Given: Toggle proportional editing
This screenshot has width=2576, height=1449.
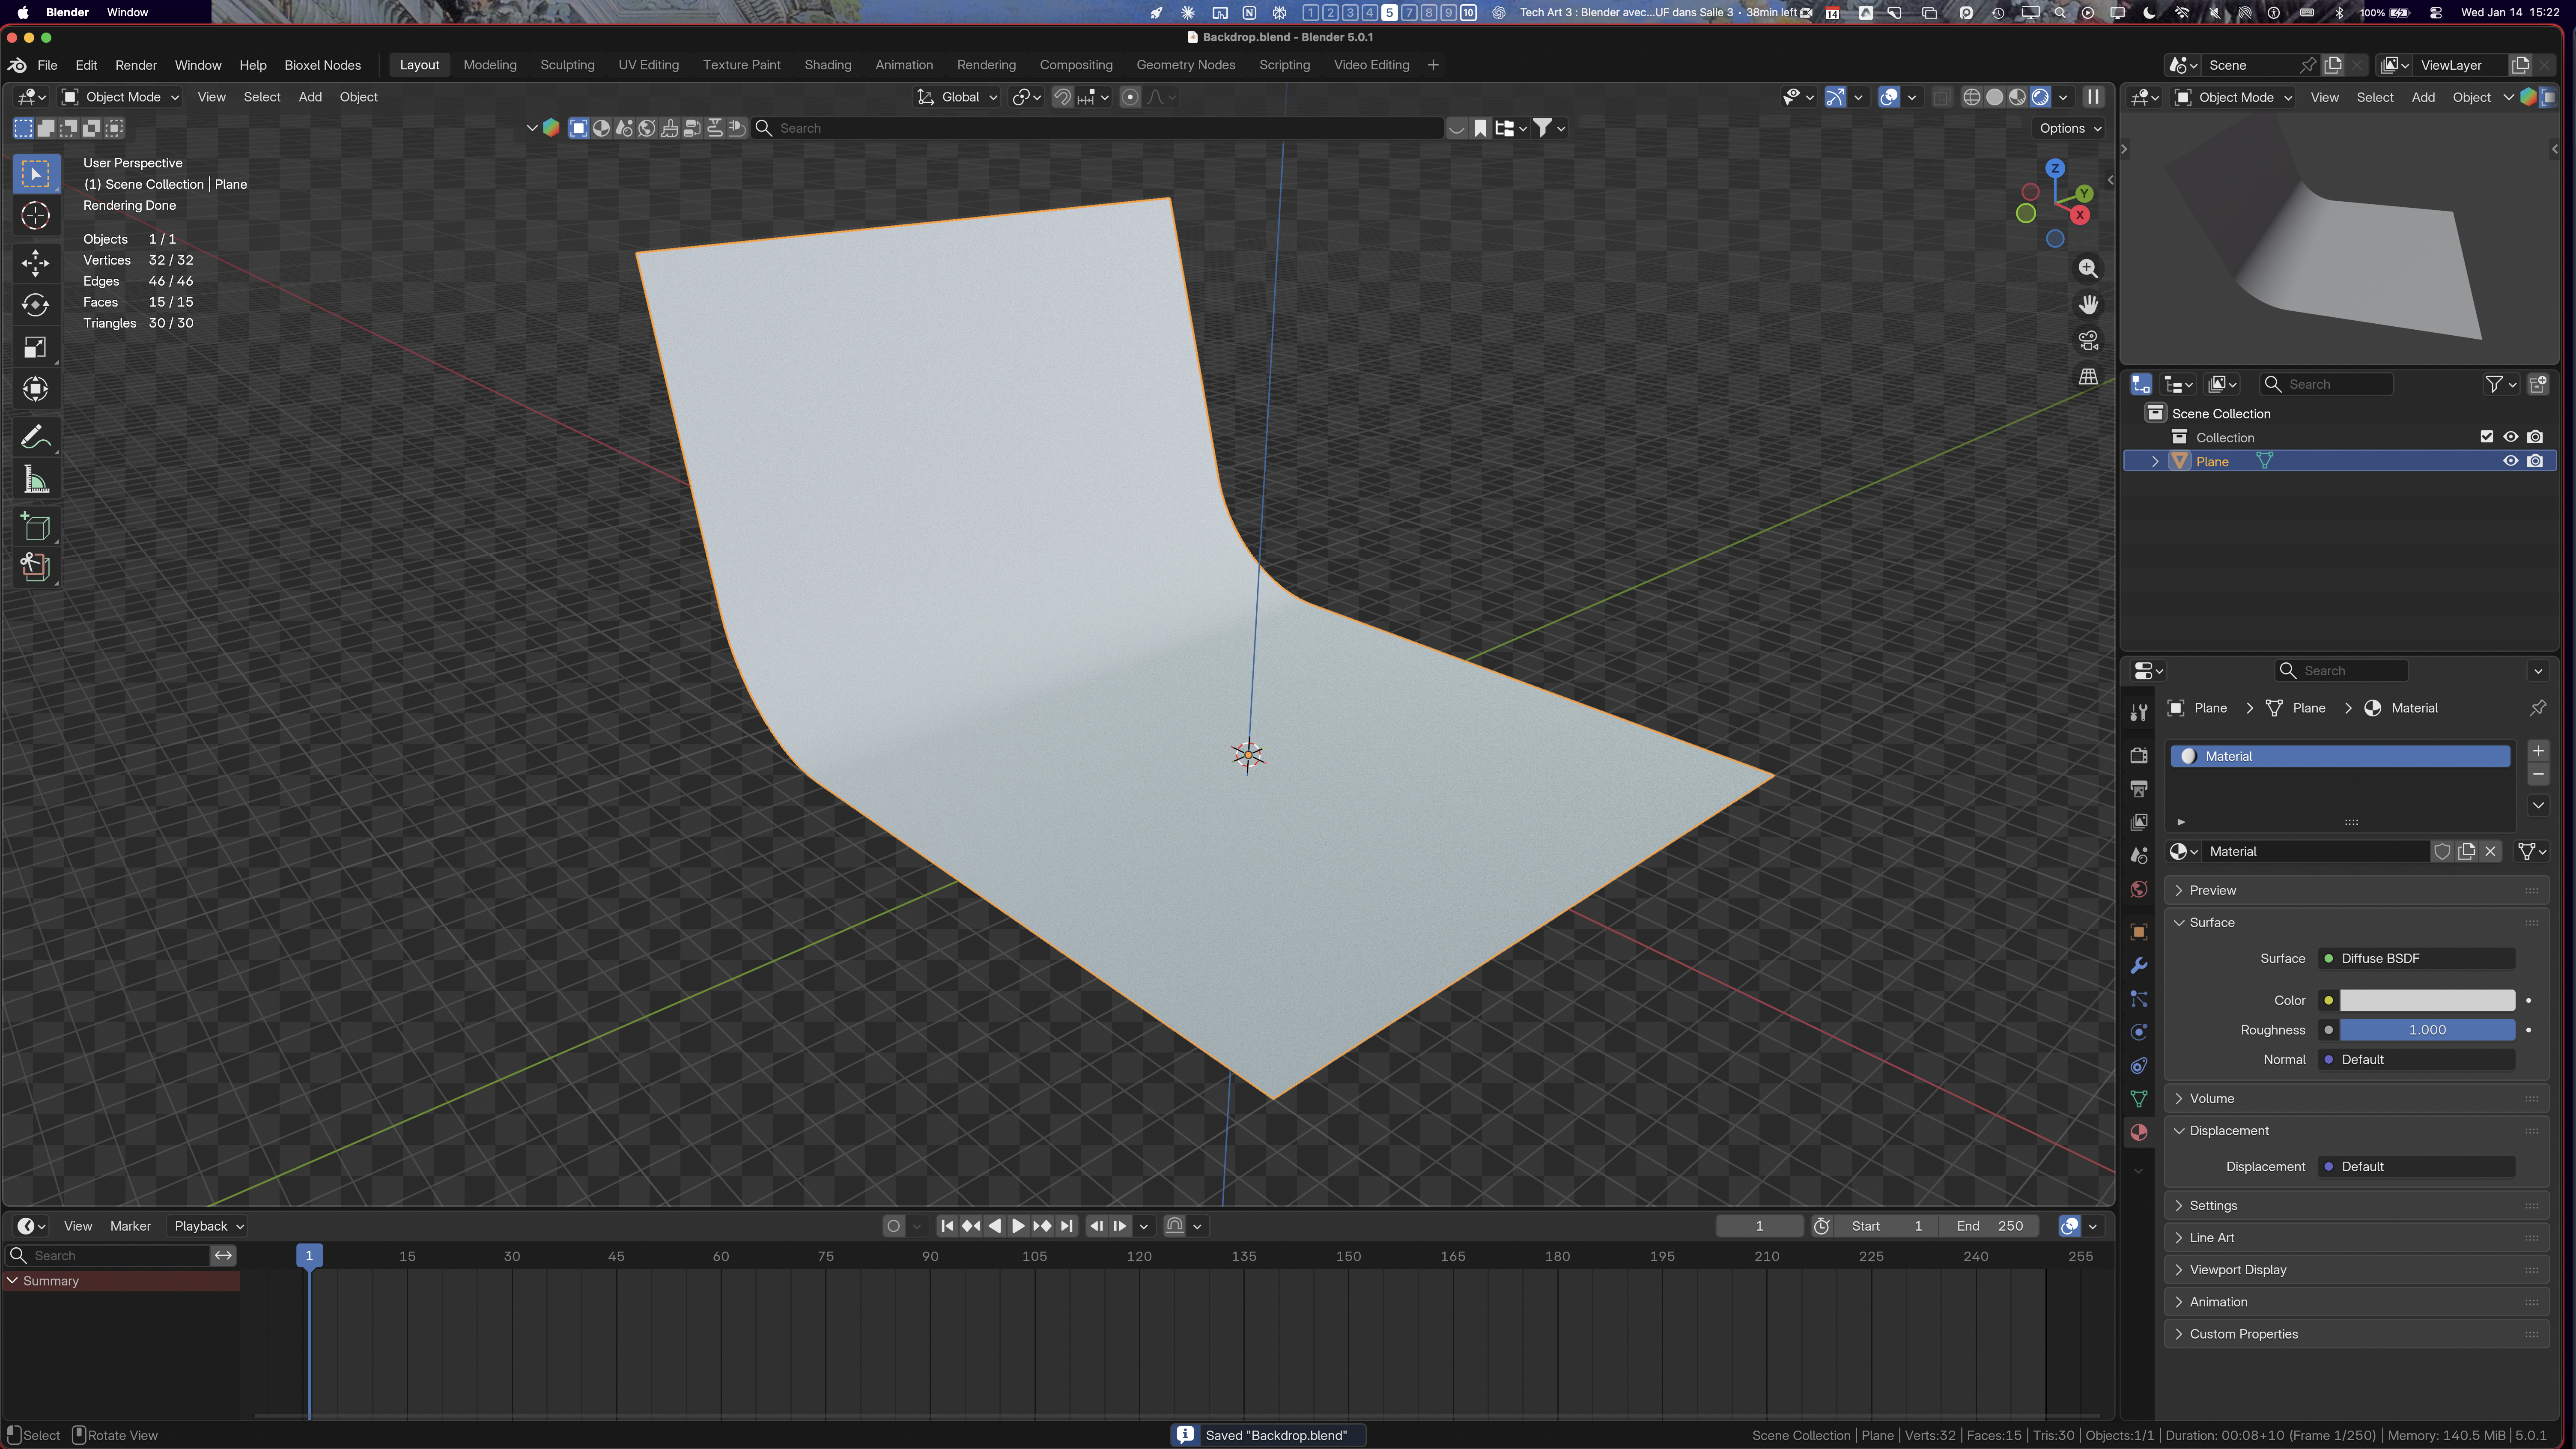Looking at the screenshot, I should (x=1130, y=97).
